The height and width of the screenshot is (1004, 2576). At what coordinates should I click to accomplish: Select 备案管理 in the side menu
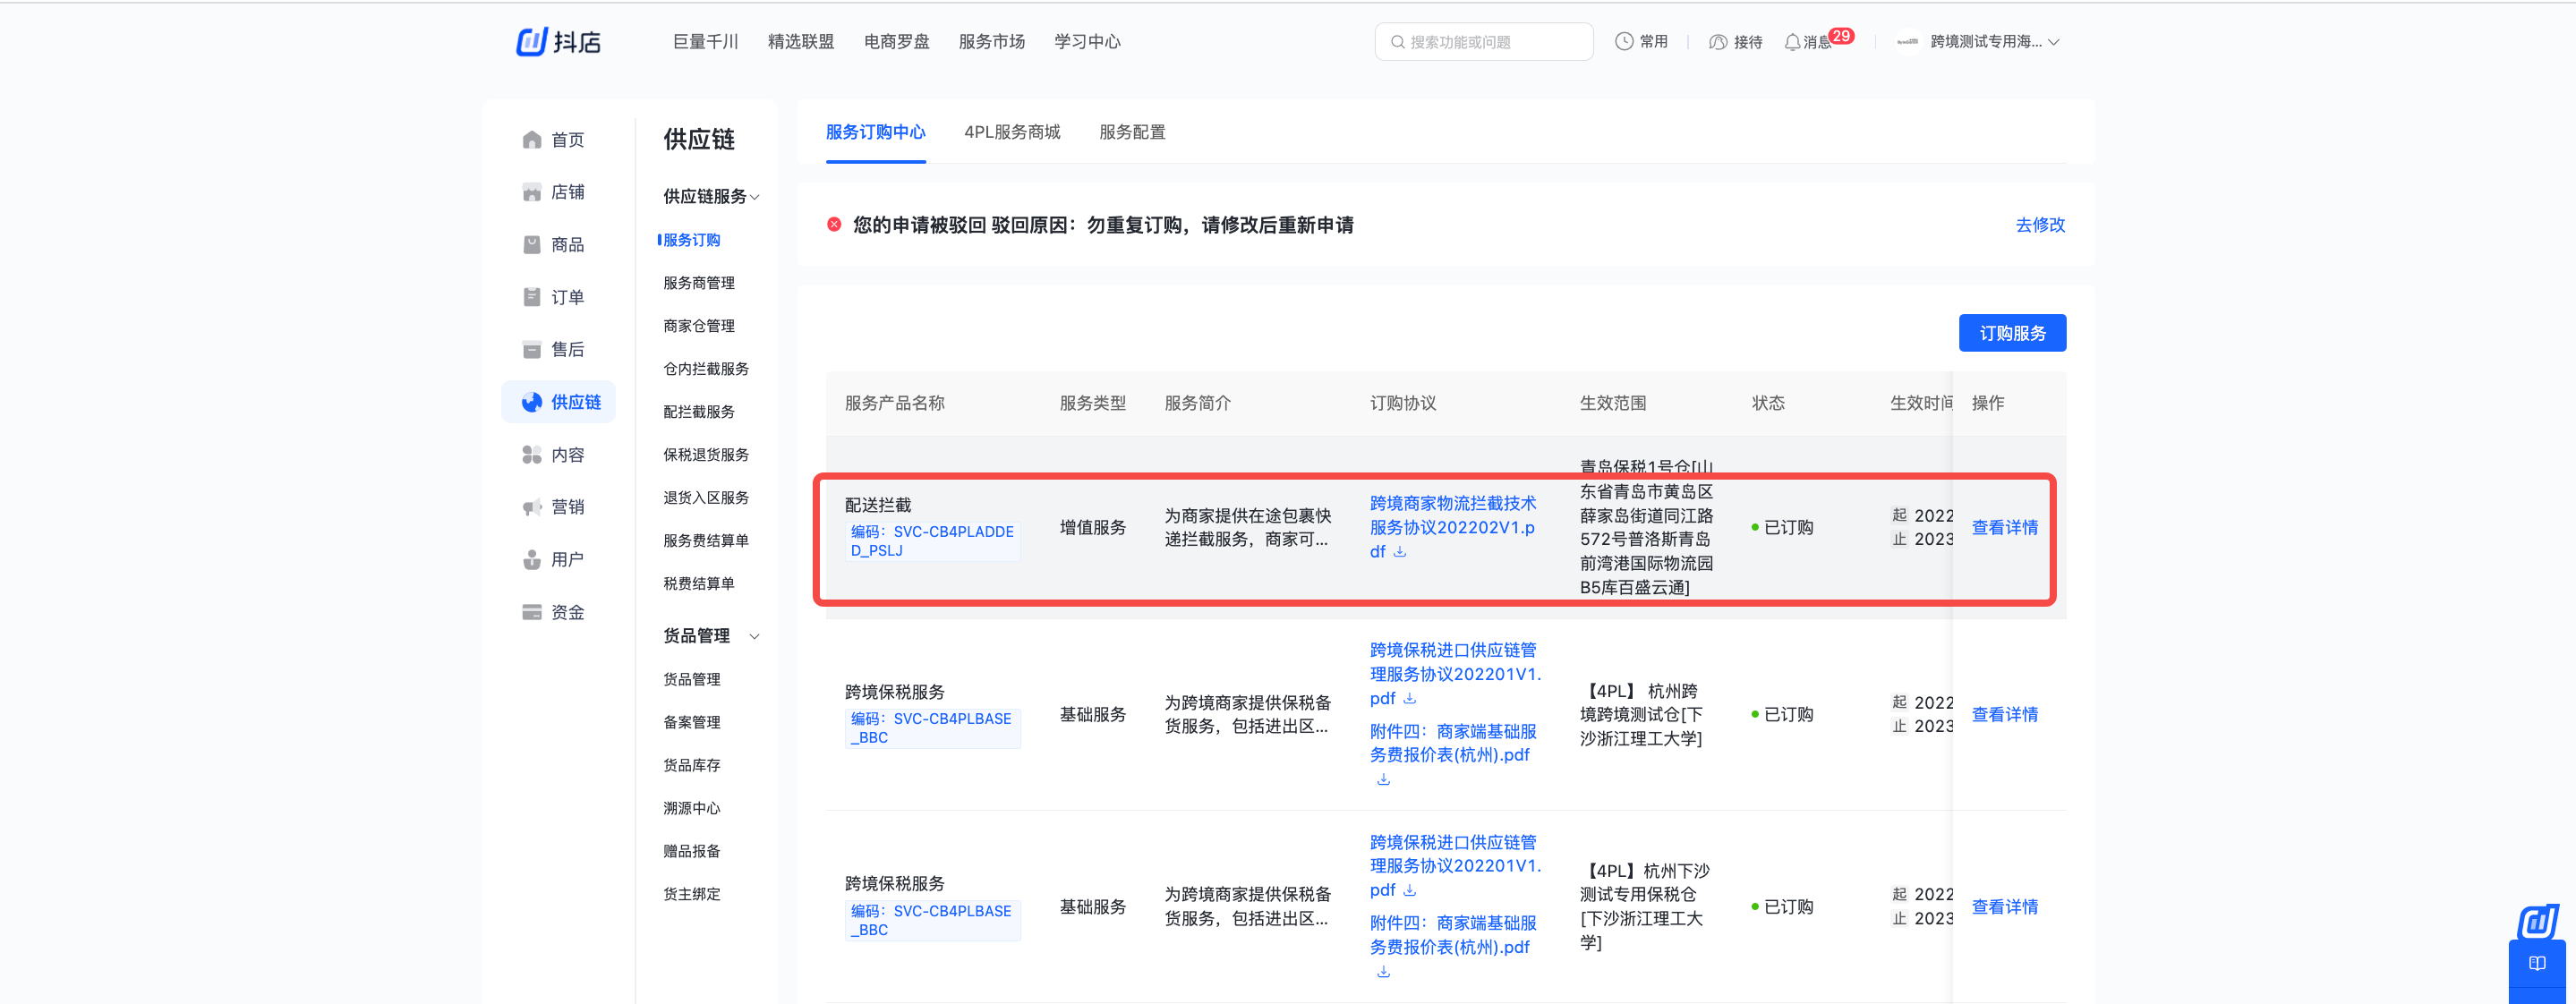[691, 722]
